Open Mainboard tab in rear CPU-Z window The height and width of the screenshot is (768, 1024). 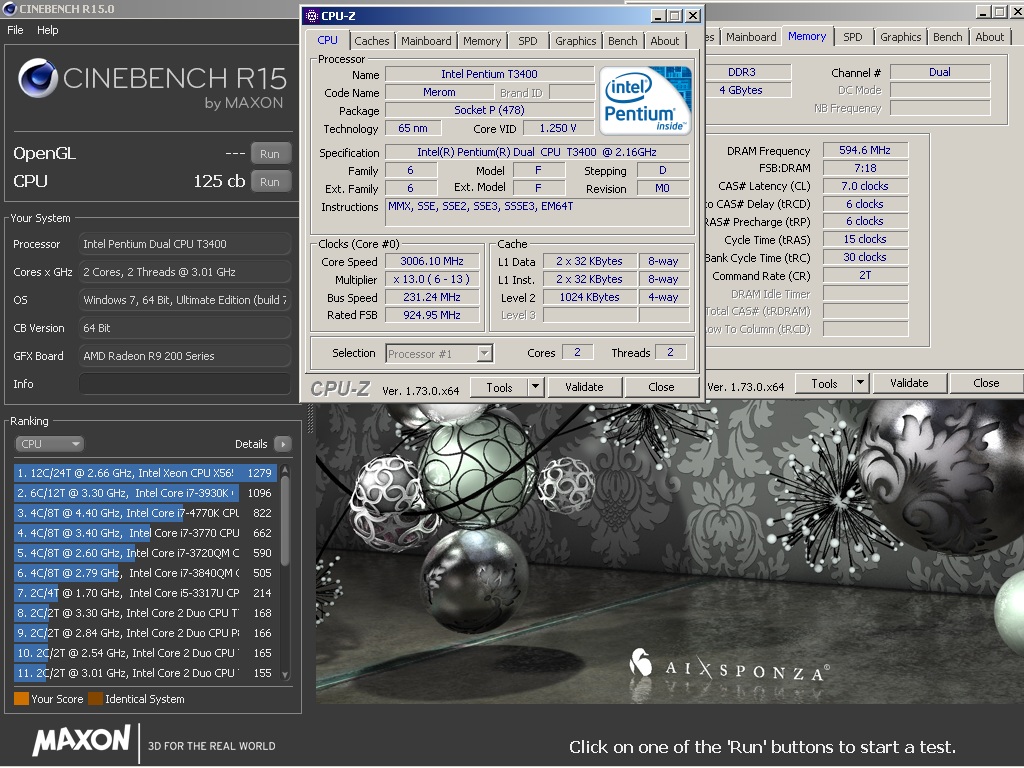751,37
